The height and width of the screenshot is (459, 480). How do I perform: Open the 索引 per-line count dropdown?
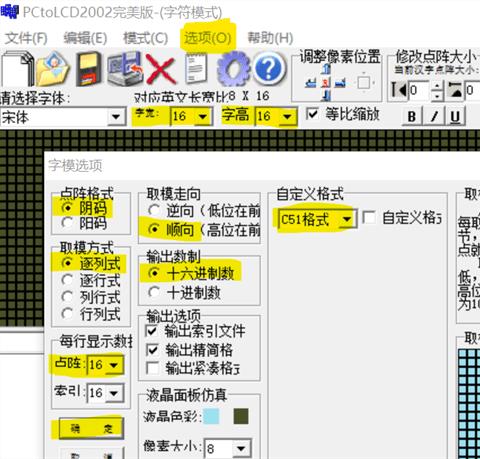point(114,393)
